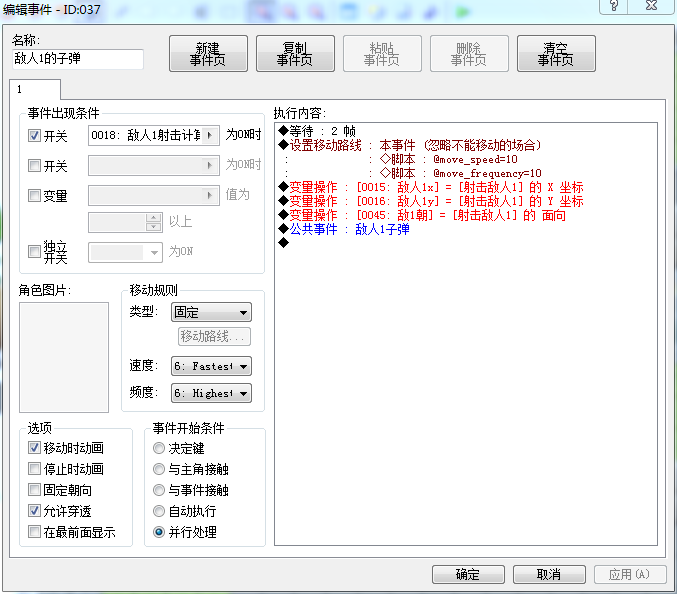
Task: Click 确定 to confirm
Action: (468, 575)
